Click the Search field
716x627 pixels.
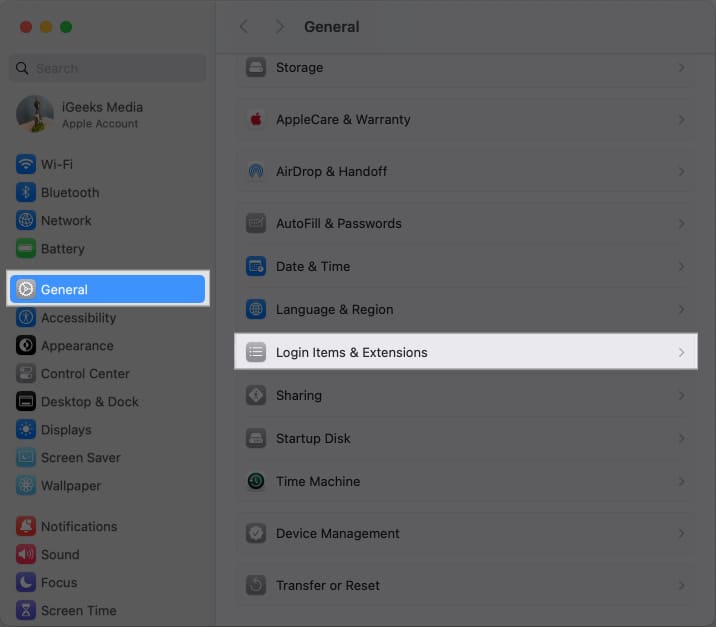click(108, 68)
